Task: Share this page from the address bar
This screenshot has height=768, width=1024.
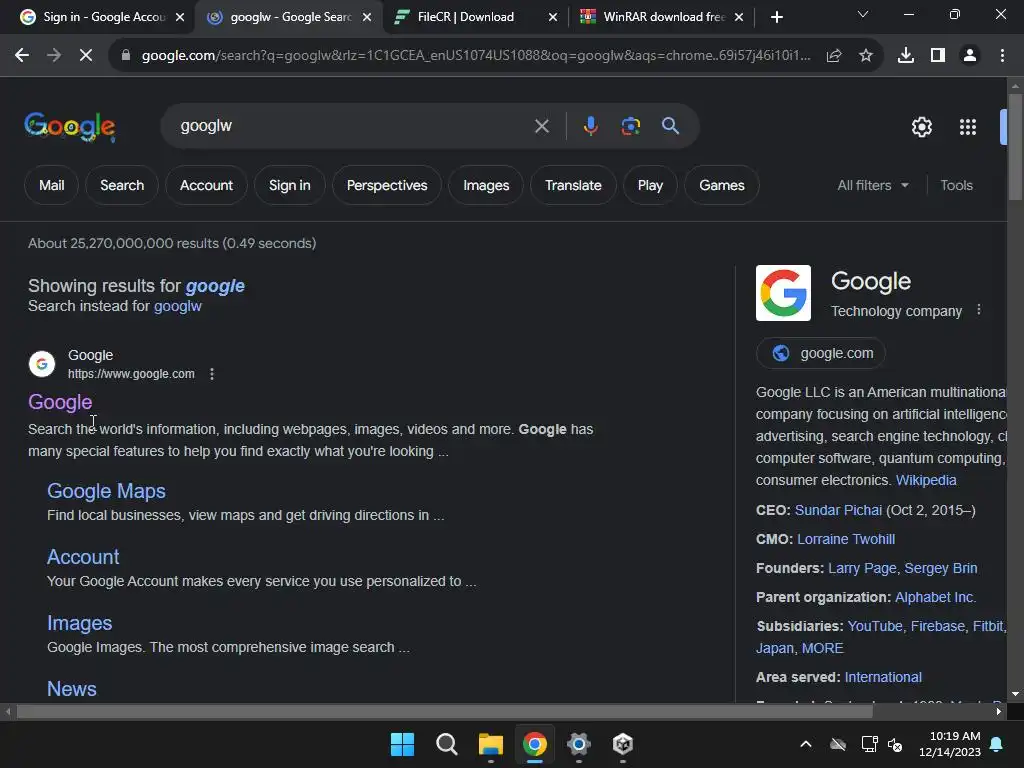Action: 834,56
